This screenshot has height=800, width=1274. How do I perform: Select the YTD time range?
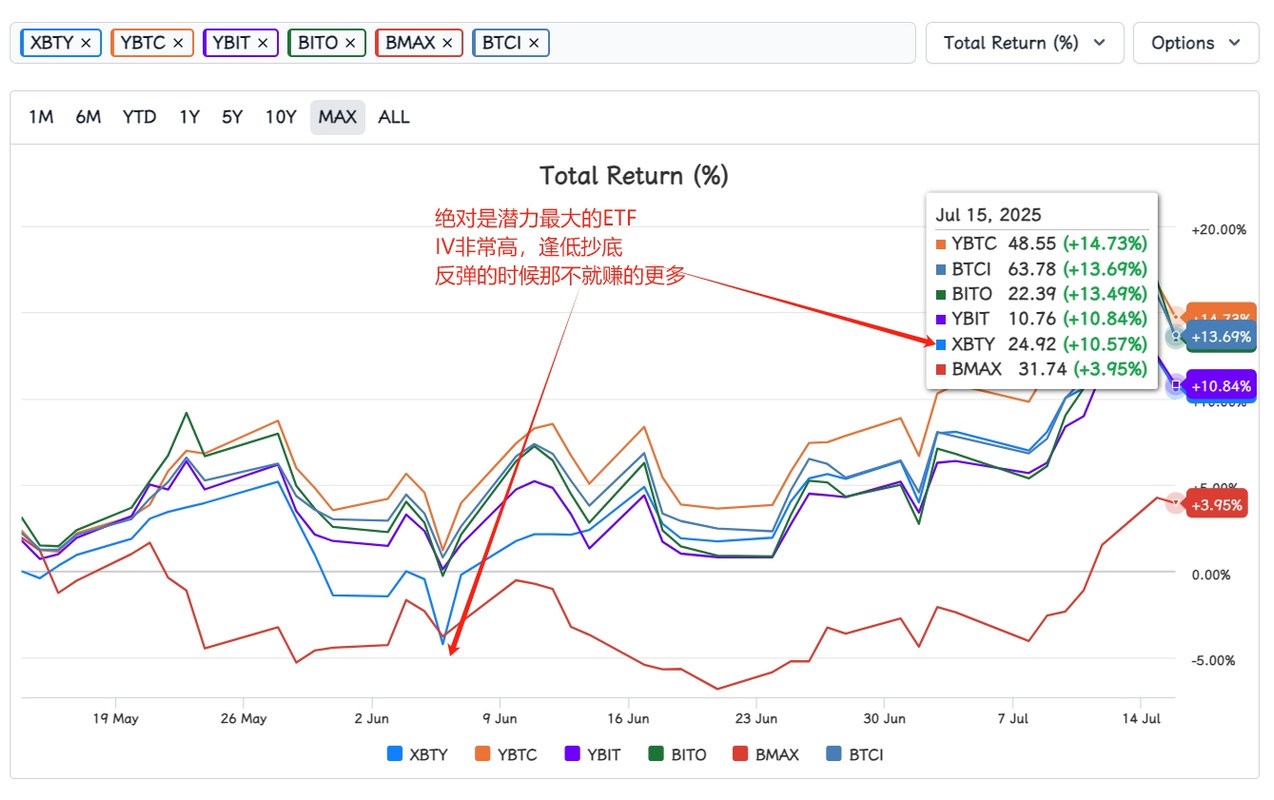pos(139,117)
